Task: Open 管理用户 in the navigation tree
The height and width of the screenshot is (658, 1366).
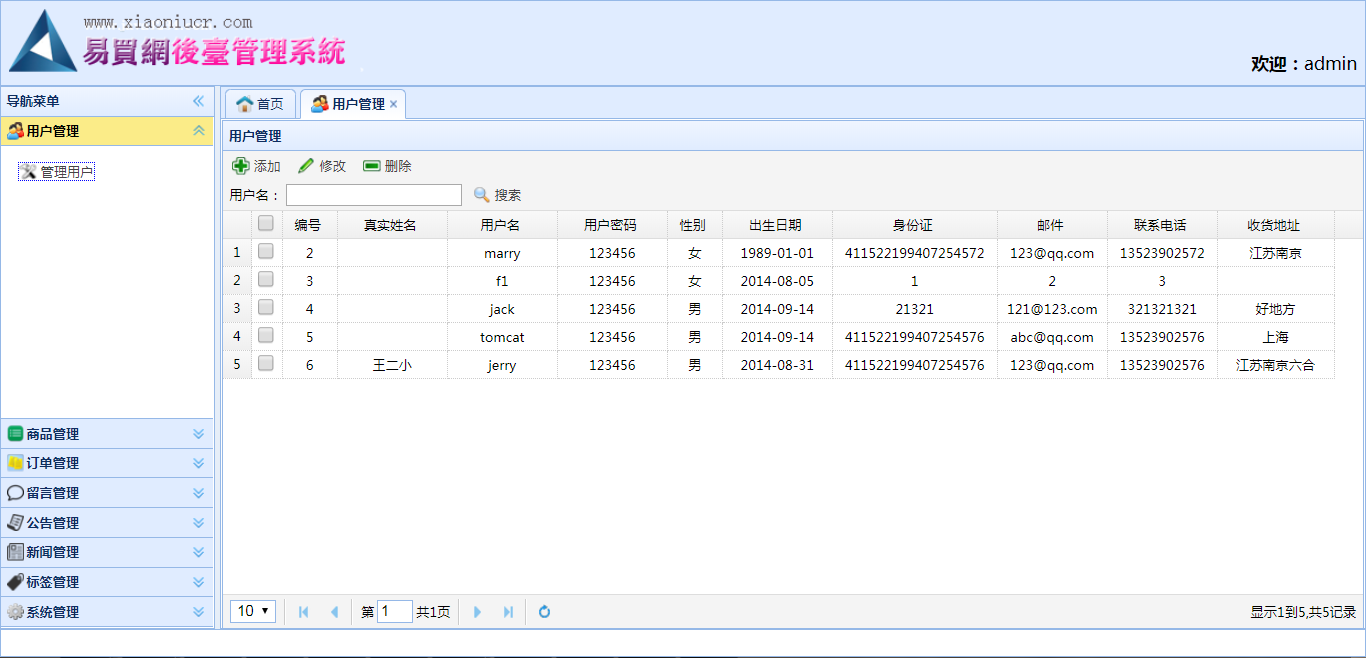Action: (x=67, y=172)
